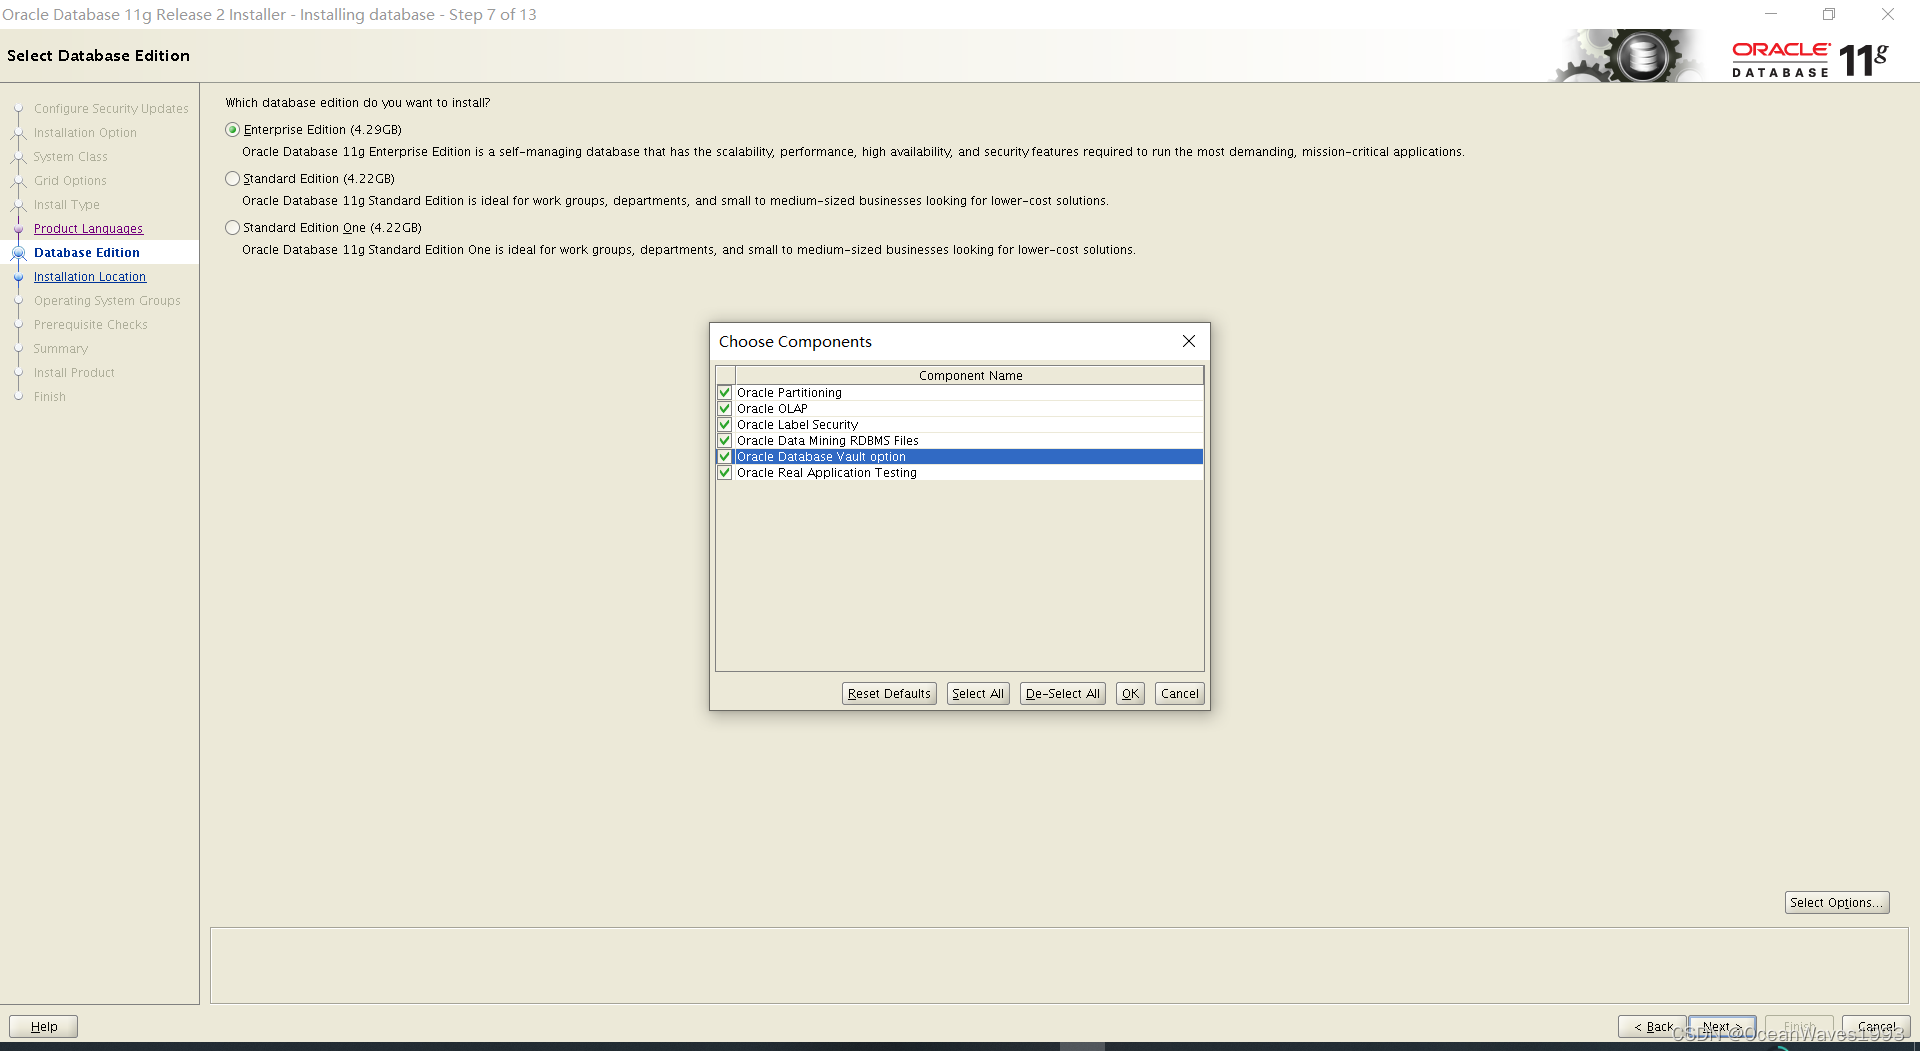
Task: Uncheck Oracle Partitioning component checkbox
Action: tap(725, 393)
